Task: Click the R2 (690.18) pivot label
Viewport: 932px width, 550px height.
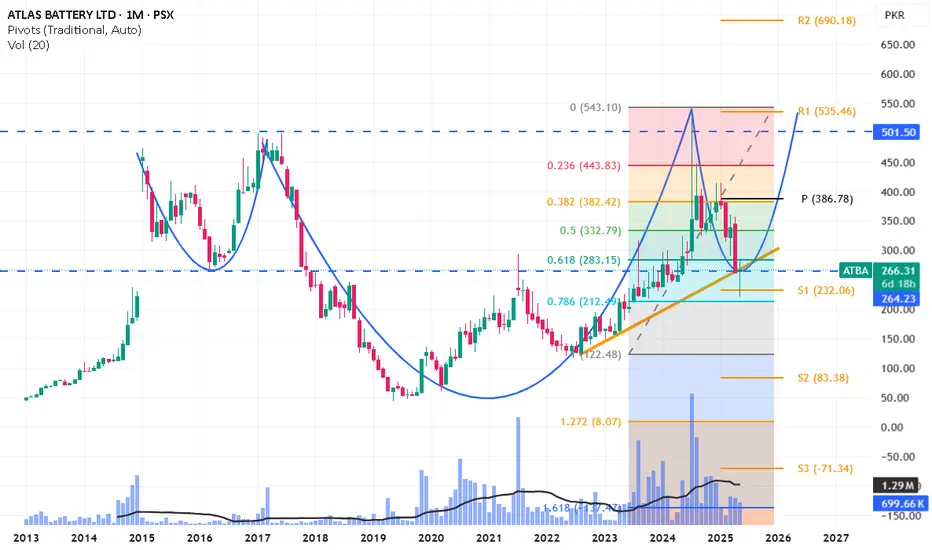Action: 826,21
